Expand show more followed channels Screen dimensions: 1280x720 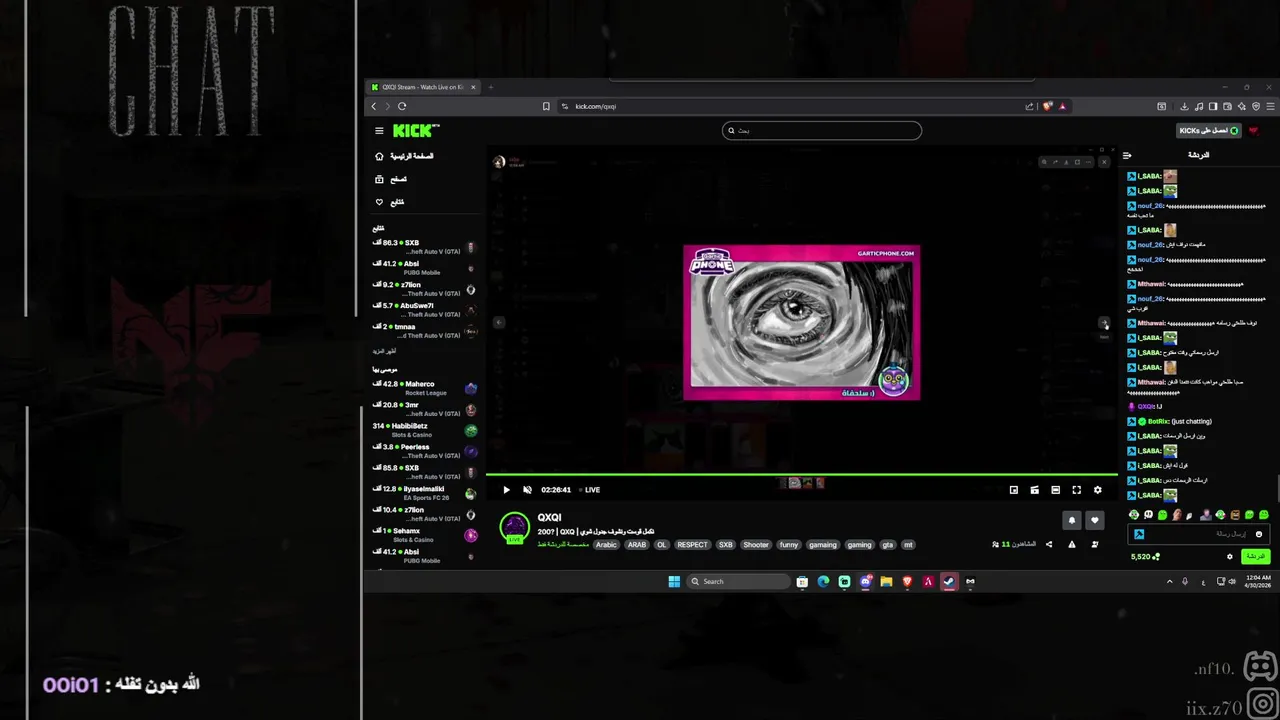click(384, 352)
